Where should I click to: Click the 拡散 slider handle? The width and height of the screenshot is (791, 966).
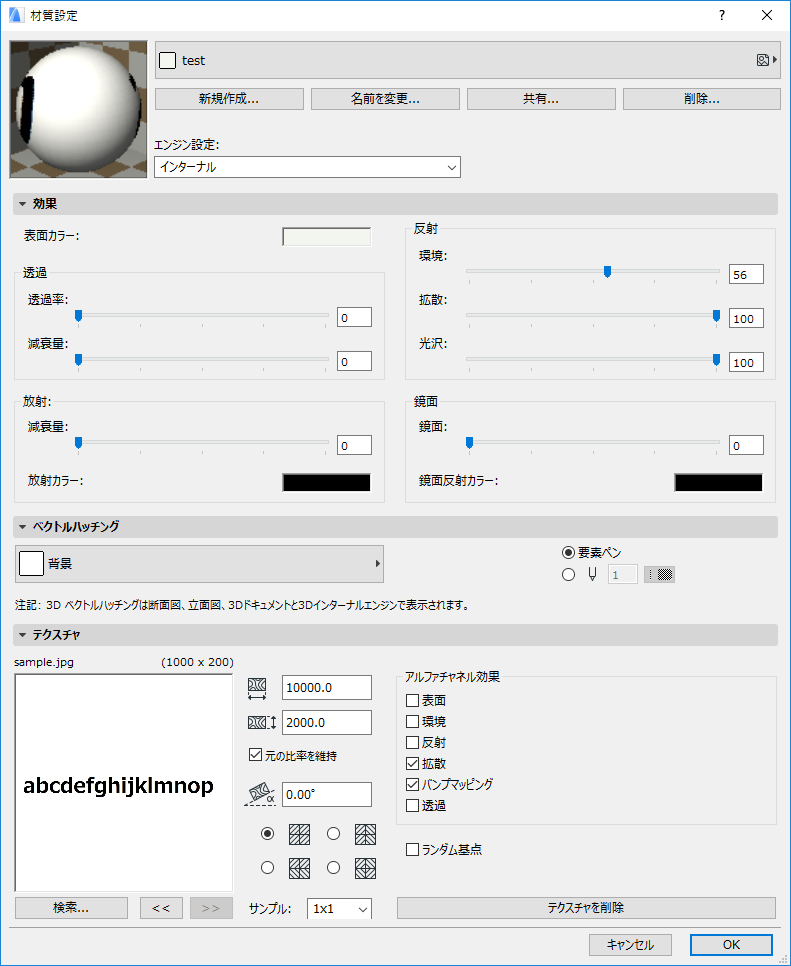coord(716,316)
